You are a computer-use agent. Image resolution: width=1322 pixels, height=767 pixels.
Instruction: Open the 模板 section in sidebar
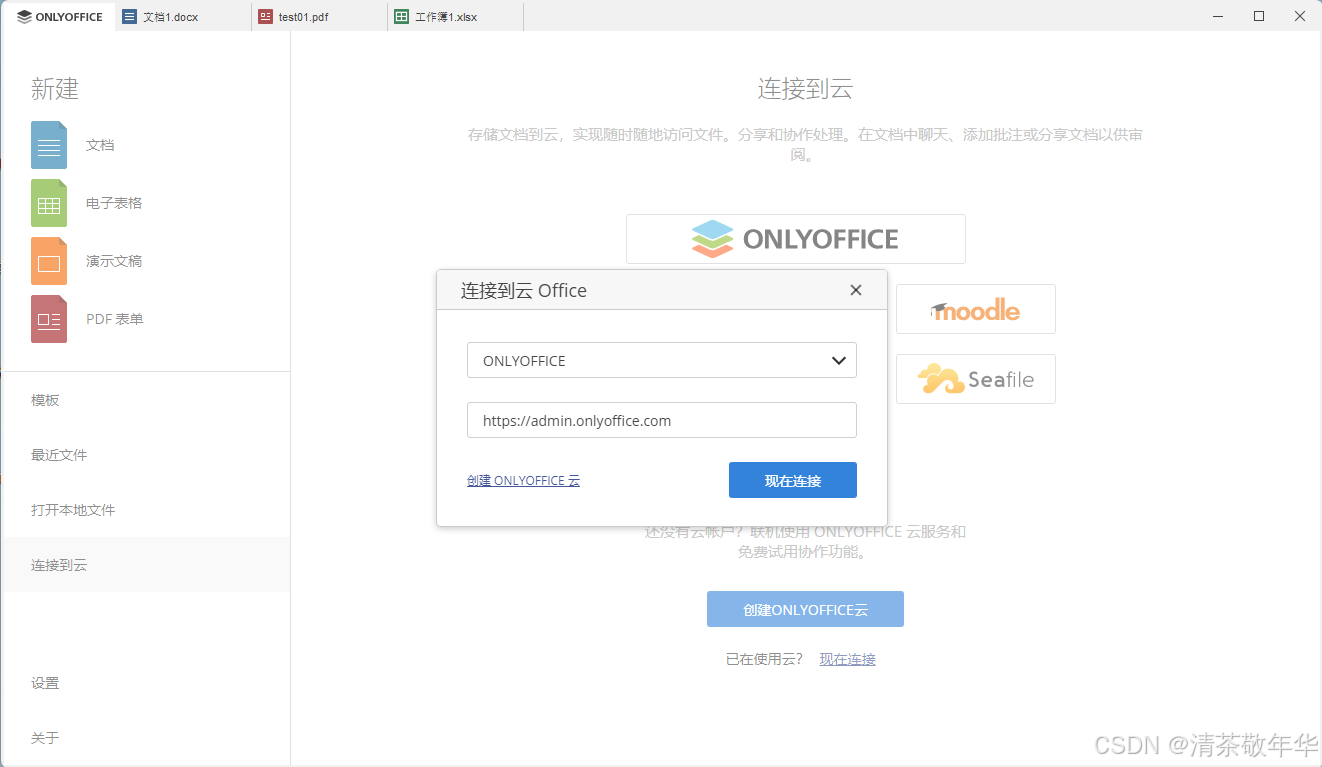coord(45,399)
